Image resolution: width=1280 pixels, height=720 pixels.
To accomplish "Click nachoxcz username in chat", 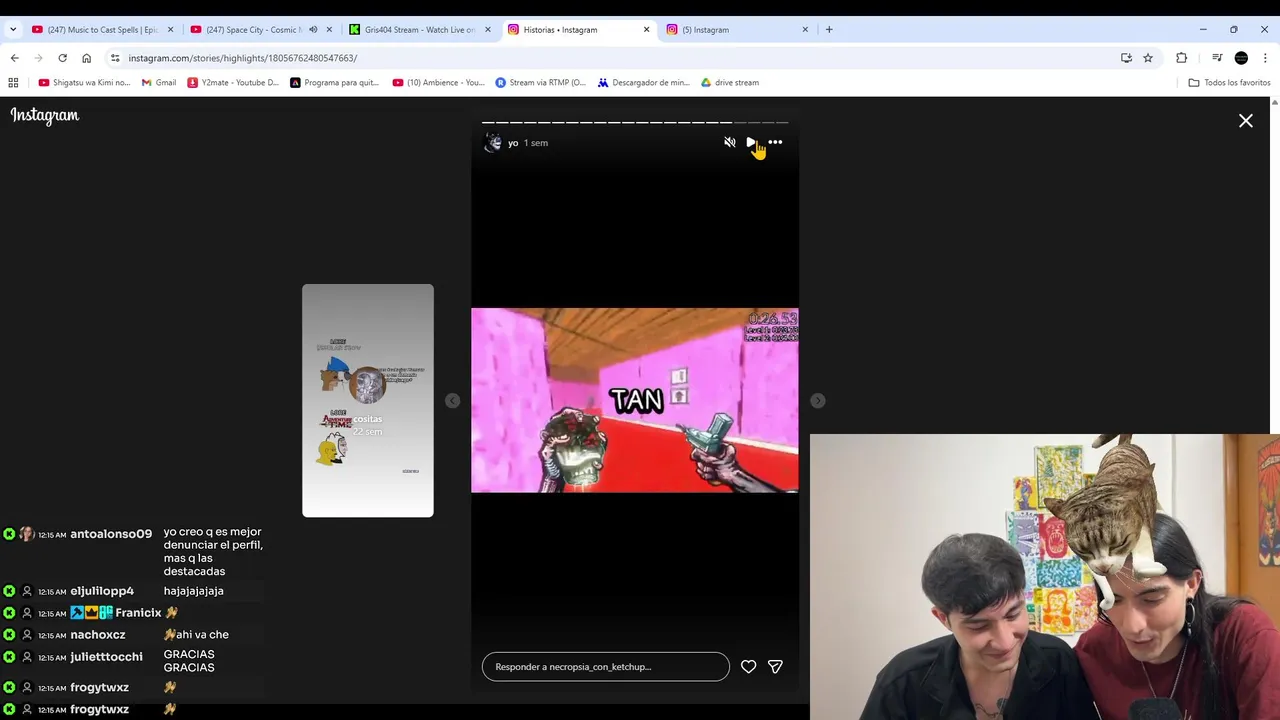I will coord(98,635).
